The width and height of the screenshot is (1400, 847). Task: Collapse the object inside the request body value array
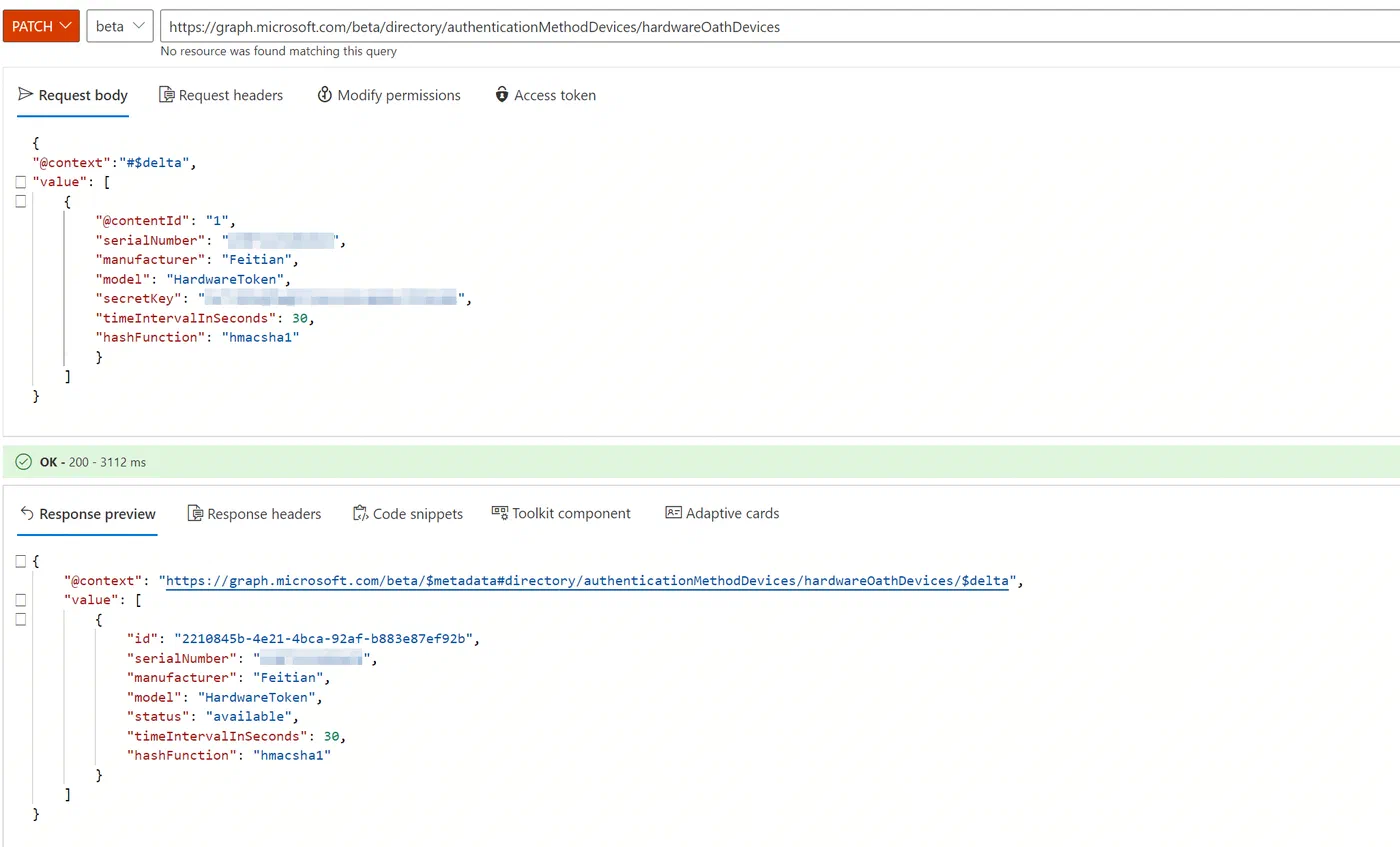pyautogui.click(x=21, y=201)
